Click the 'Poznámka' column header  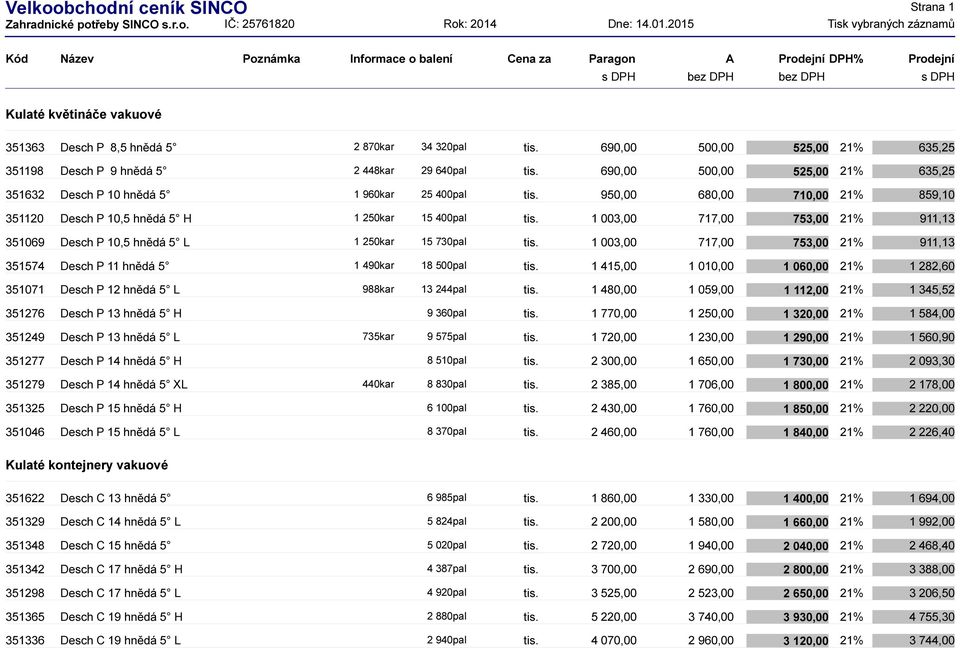point(271,59)
